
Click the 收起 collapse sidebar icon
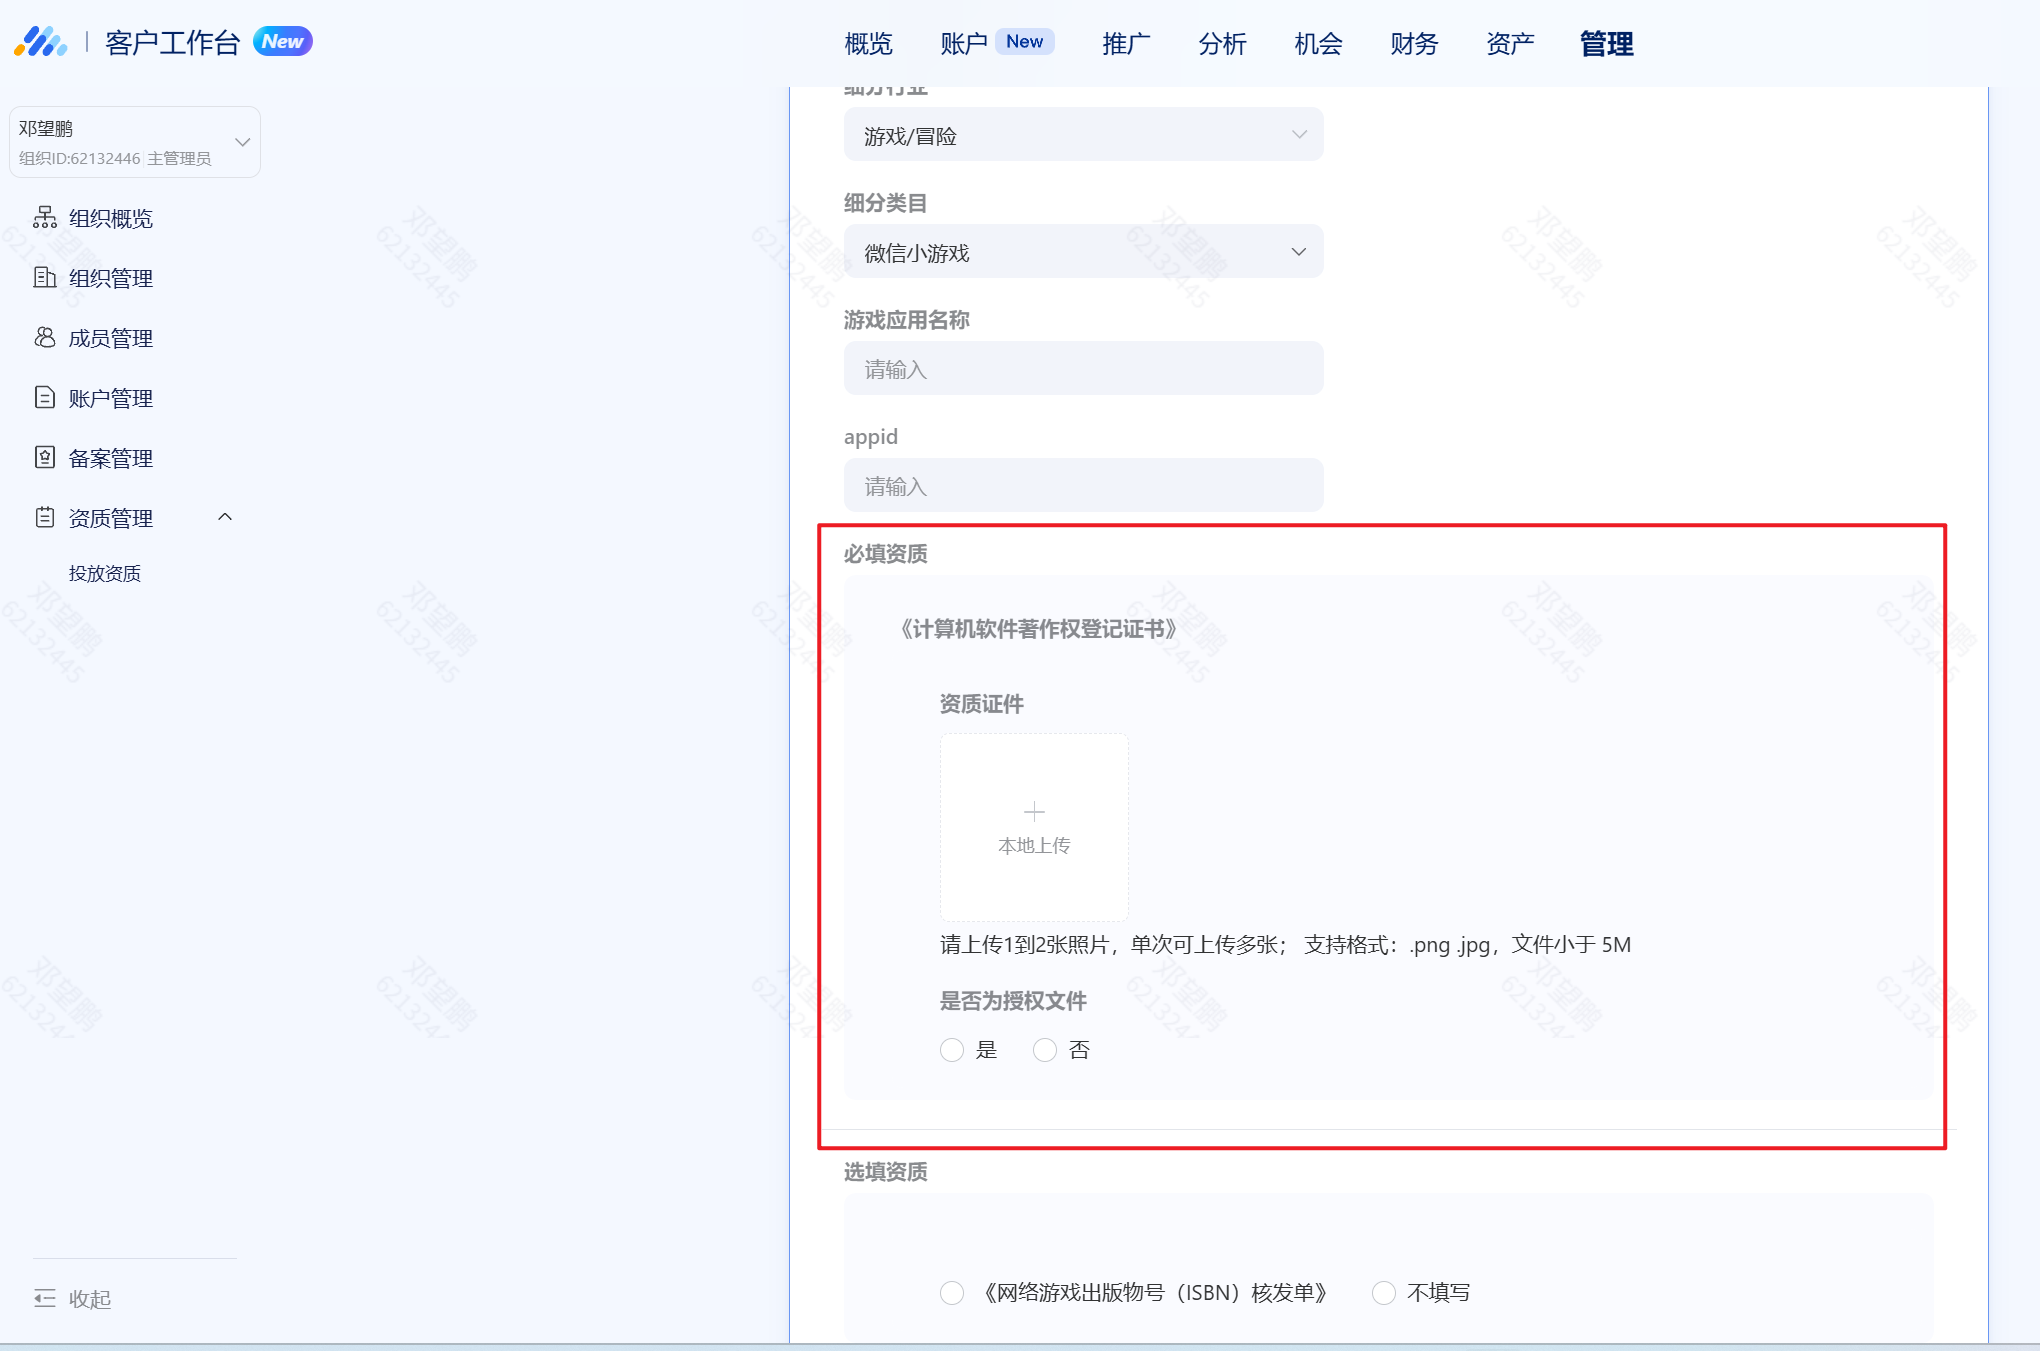coord(45,1299)
